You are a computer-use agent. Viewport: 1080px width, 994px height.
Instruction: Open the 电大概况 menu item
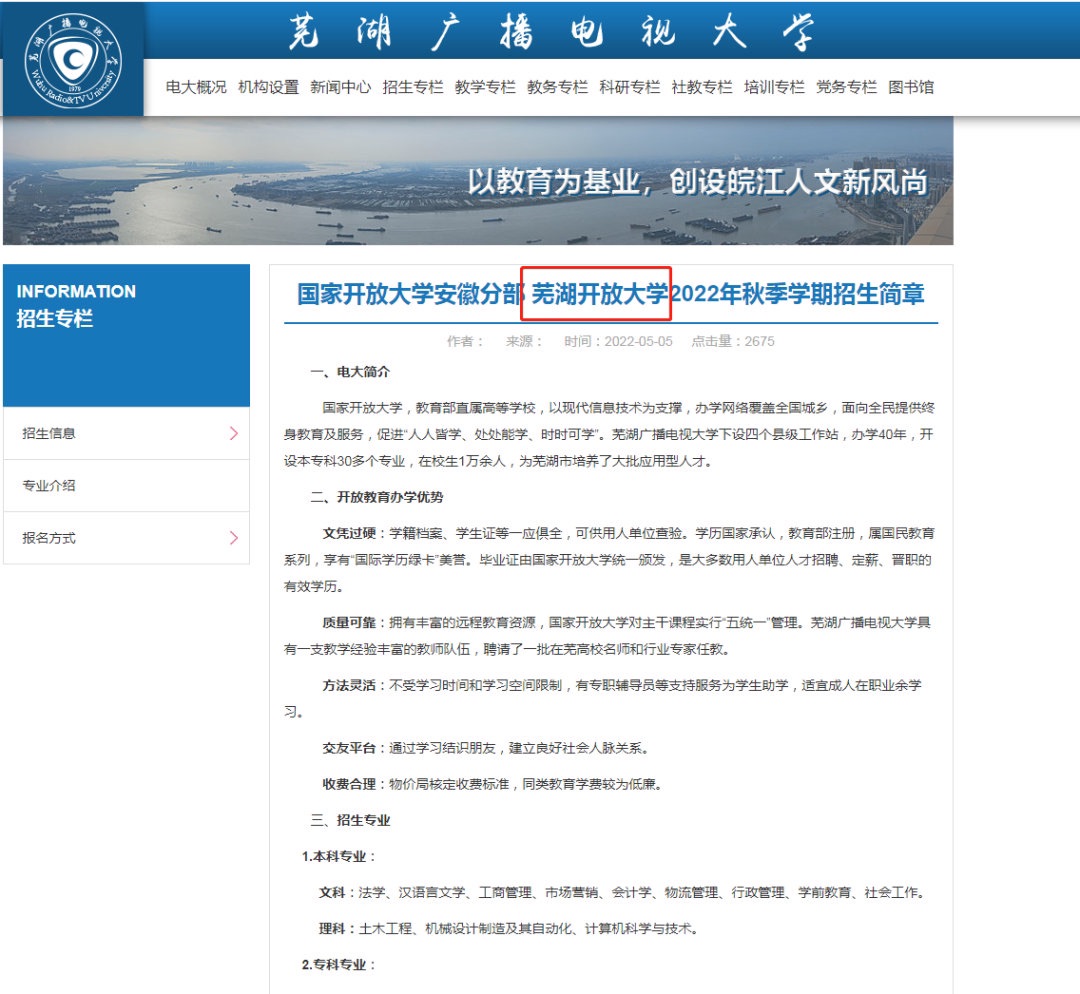point(196,87)
